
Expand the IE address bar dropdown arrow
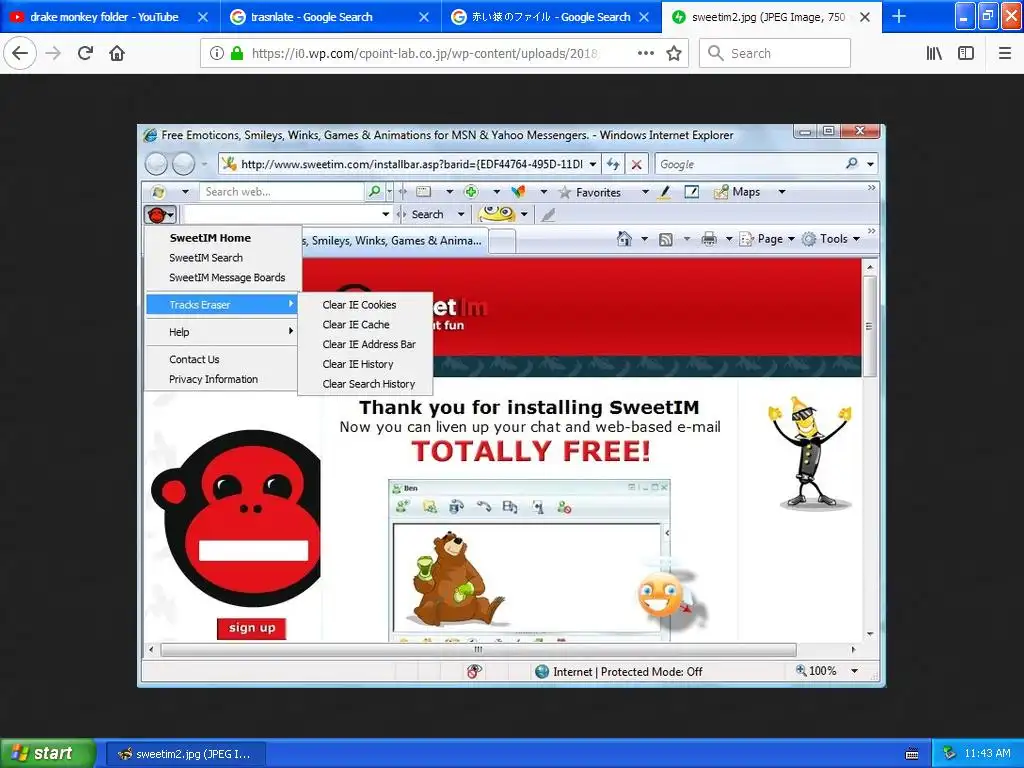coord(593,164)
